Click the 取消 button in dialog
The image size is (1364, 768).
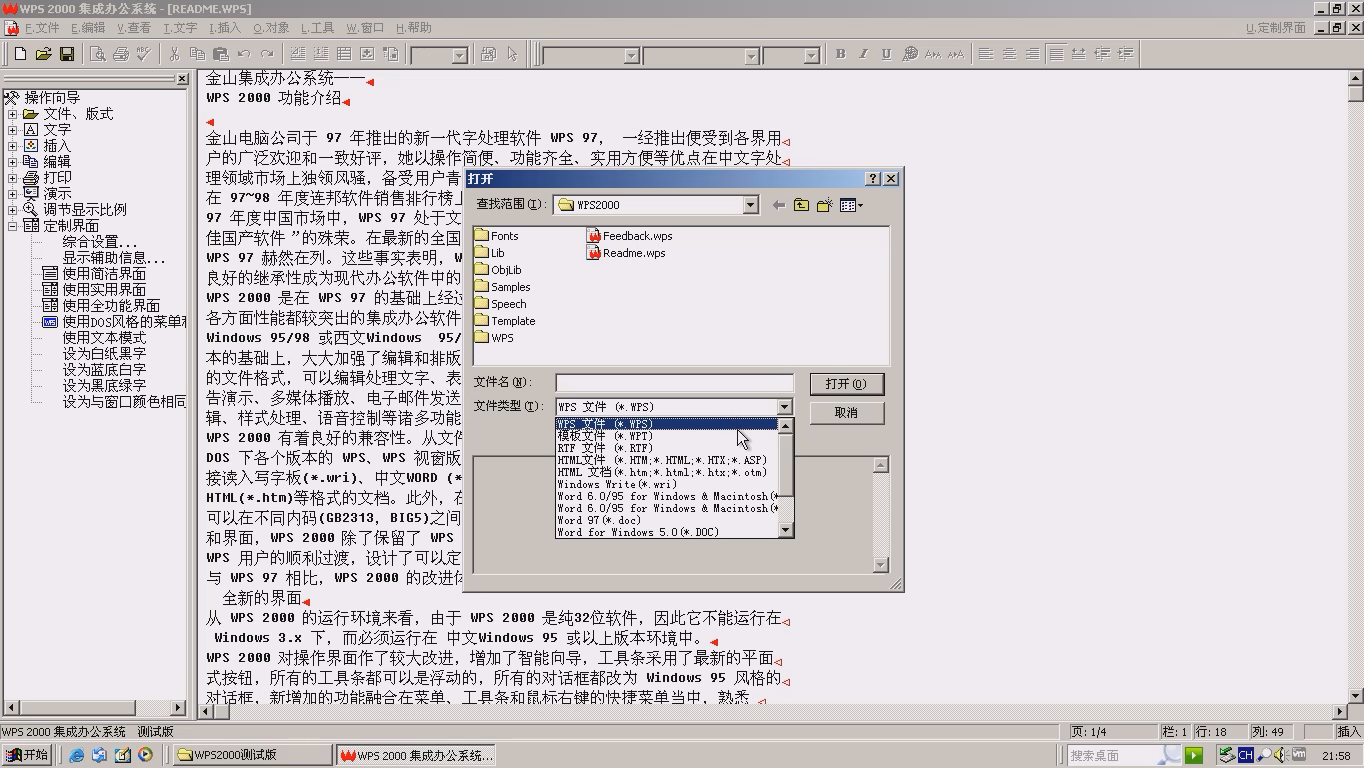(x=846, y=413)
